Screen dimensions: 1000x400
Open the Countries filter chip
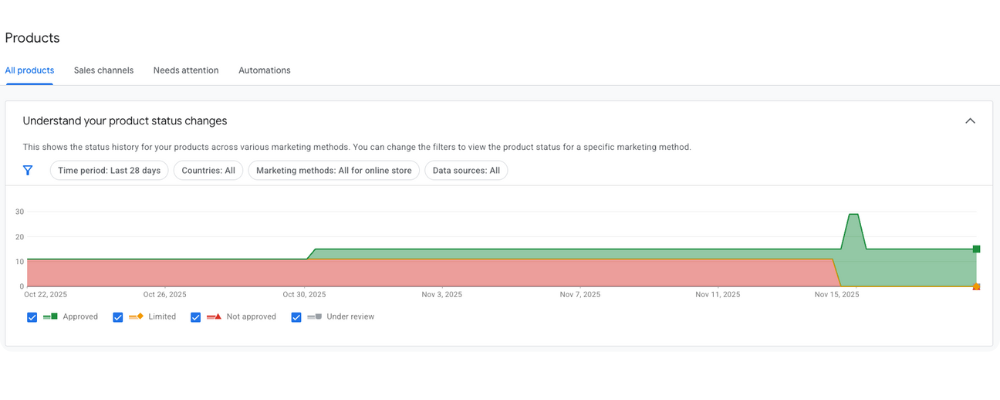pos(209,171)
